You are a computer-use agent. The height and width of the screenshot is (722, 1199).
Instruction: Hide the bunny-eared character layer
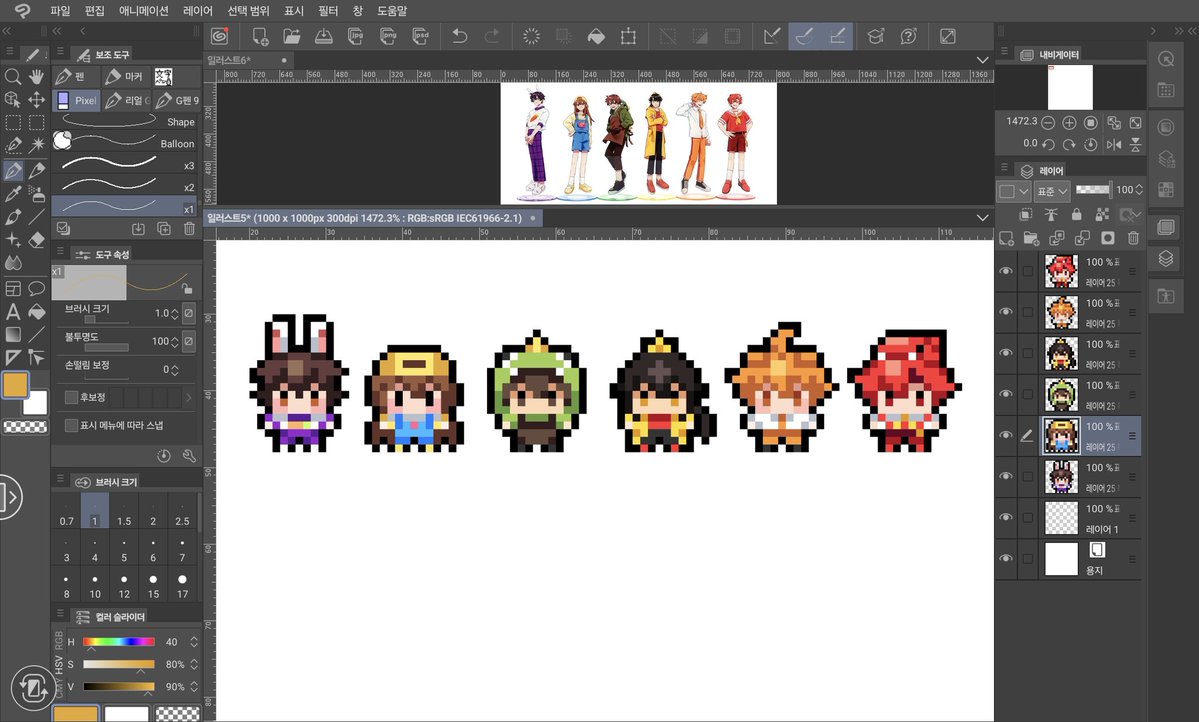tap(1006, 476)
